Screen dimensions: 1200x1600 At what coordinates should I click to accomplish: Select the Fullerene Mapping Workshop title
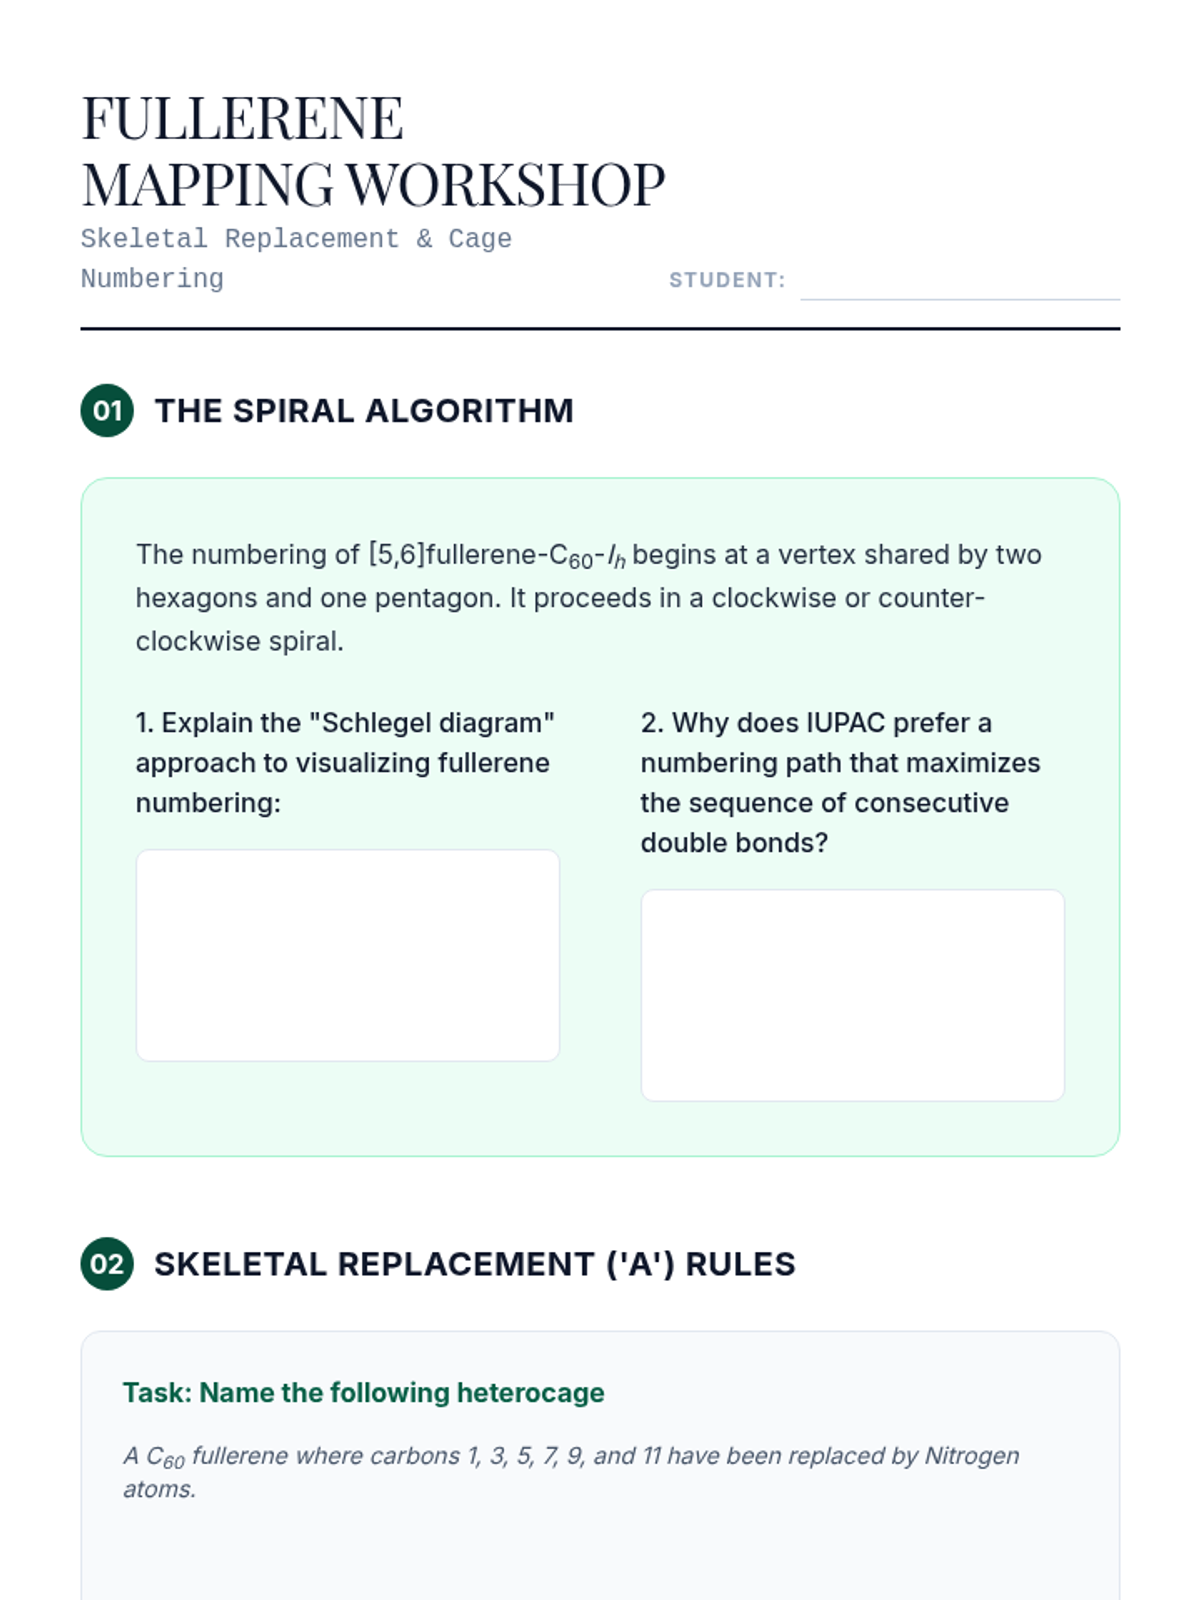coord(372,151)
